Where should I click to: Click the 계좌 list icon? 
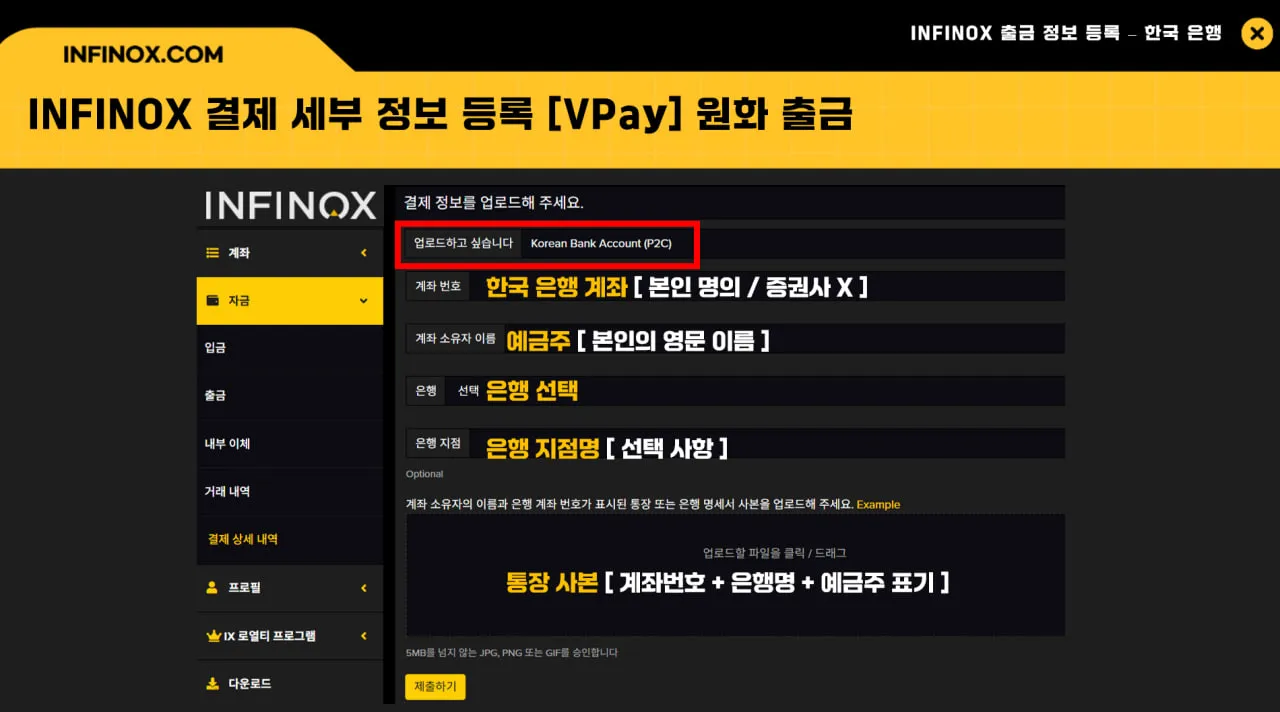(212, 253)
